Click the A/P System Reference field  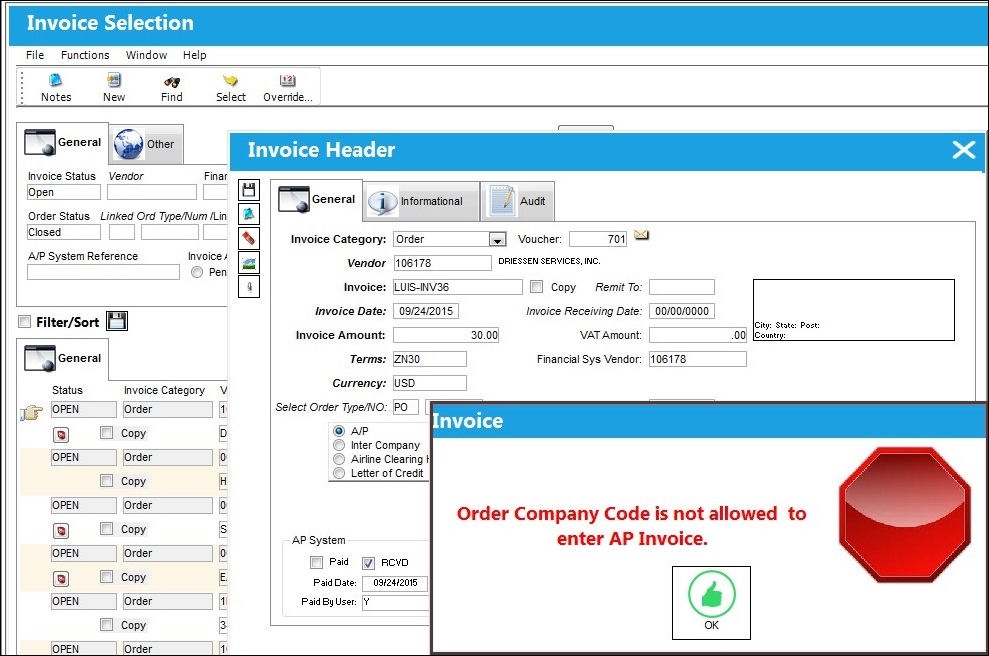point(103,272)
